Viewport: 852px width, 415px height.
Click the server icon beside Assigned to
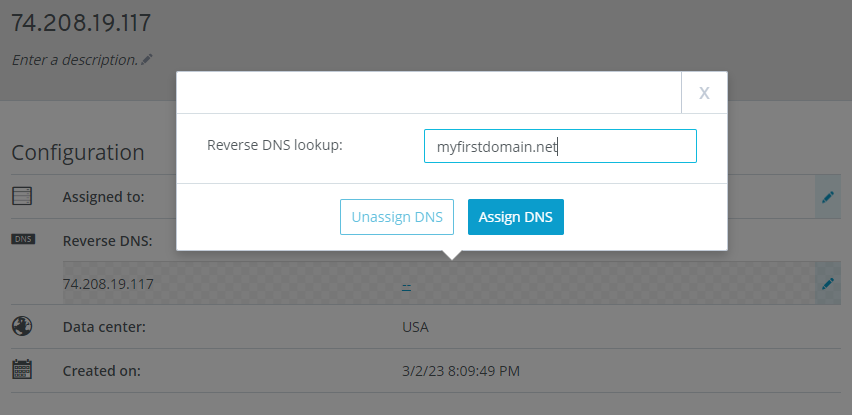coord(22,196)
